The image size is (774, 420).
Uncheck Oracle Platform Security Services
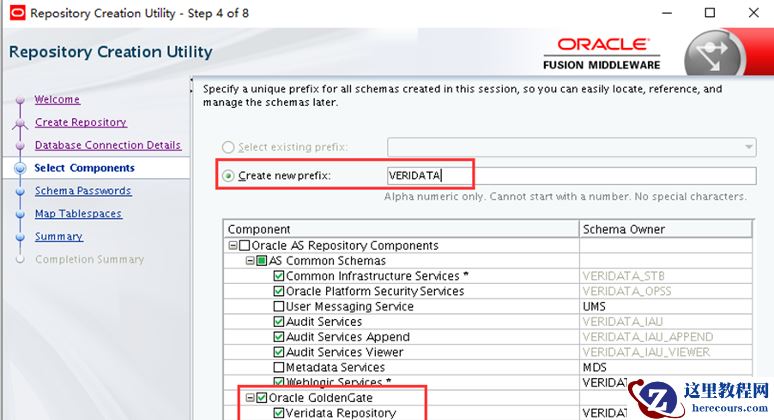point(279,291)
